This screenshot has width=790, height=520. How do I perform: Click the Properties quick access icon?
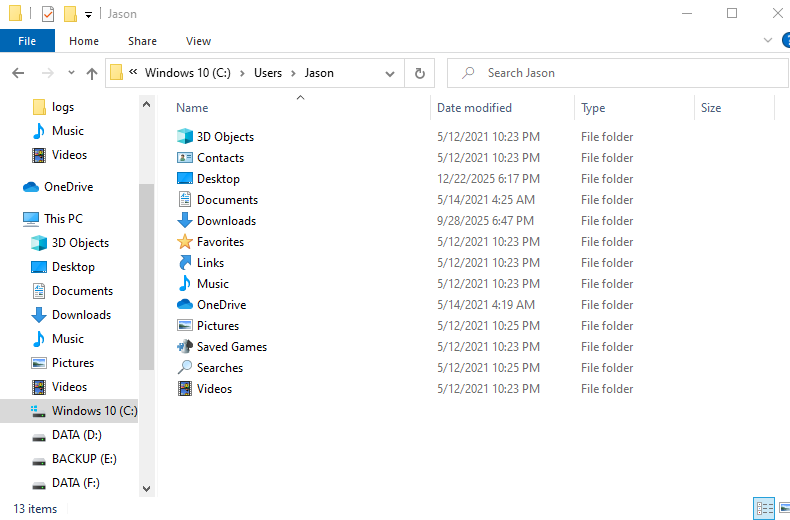[x=48, y=14]
